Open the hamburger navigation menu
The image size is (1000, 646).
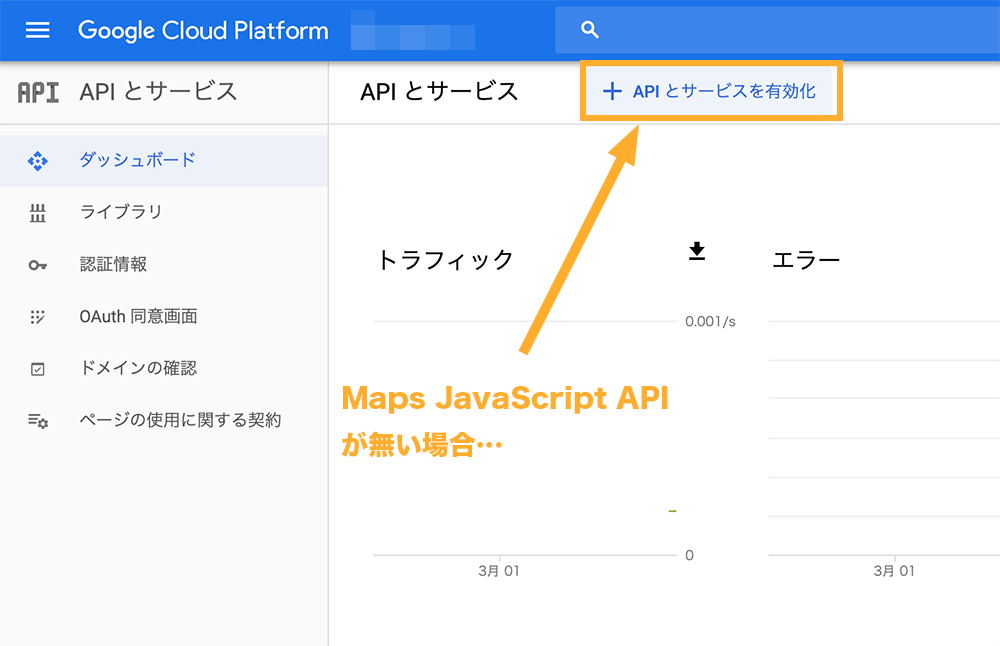[38, 30]
